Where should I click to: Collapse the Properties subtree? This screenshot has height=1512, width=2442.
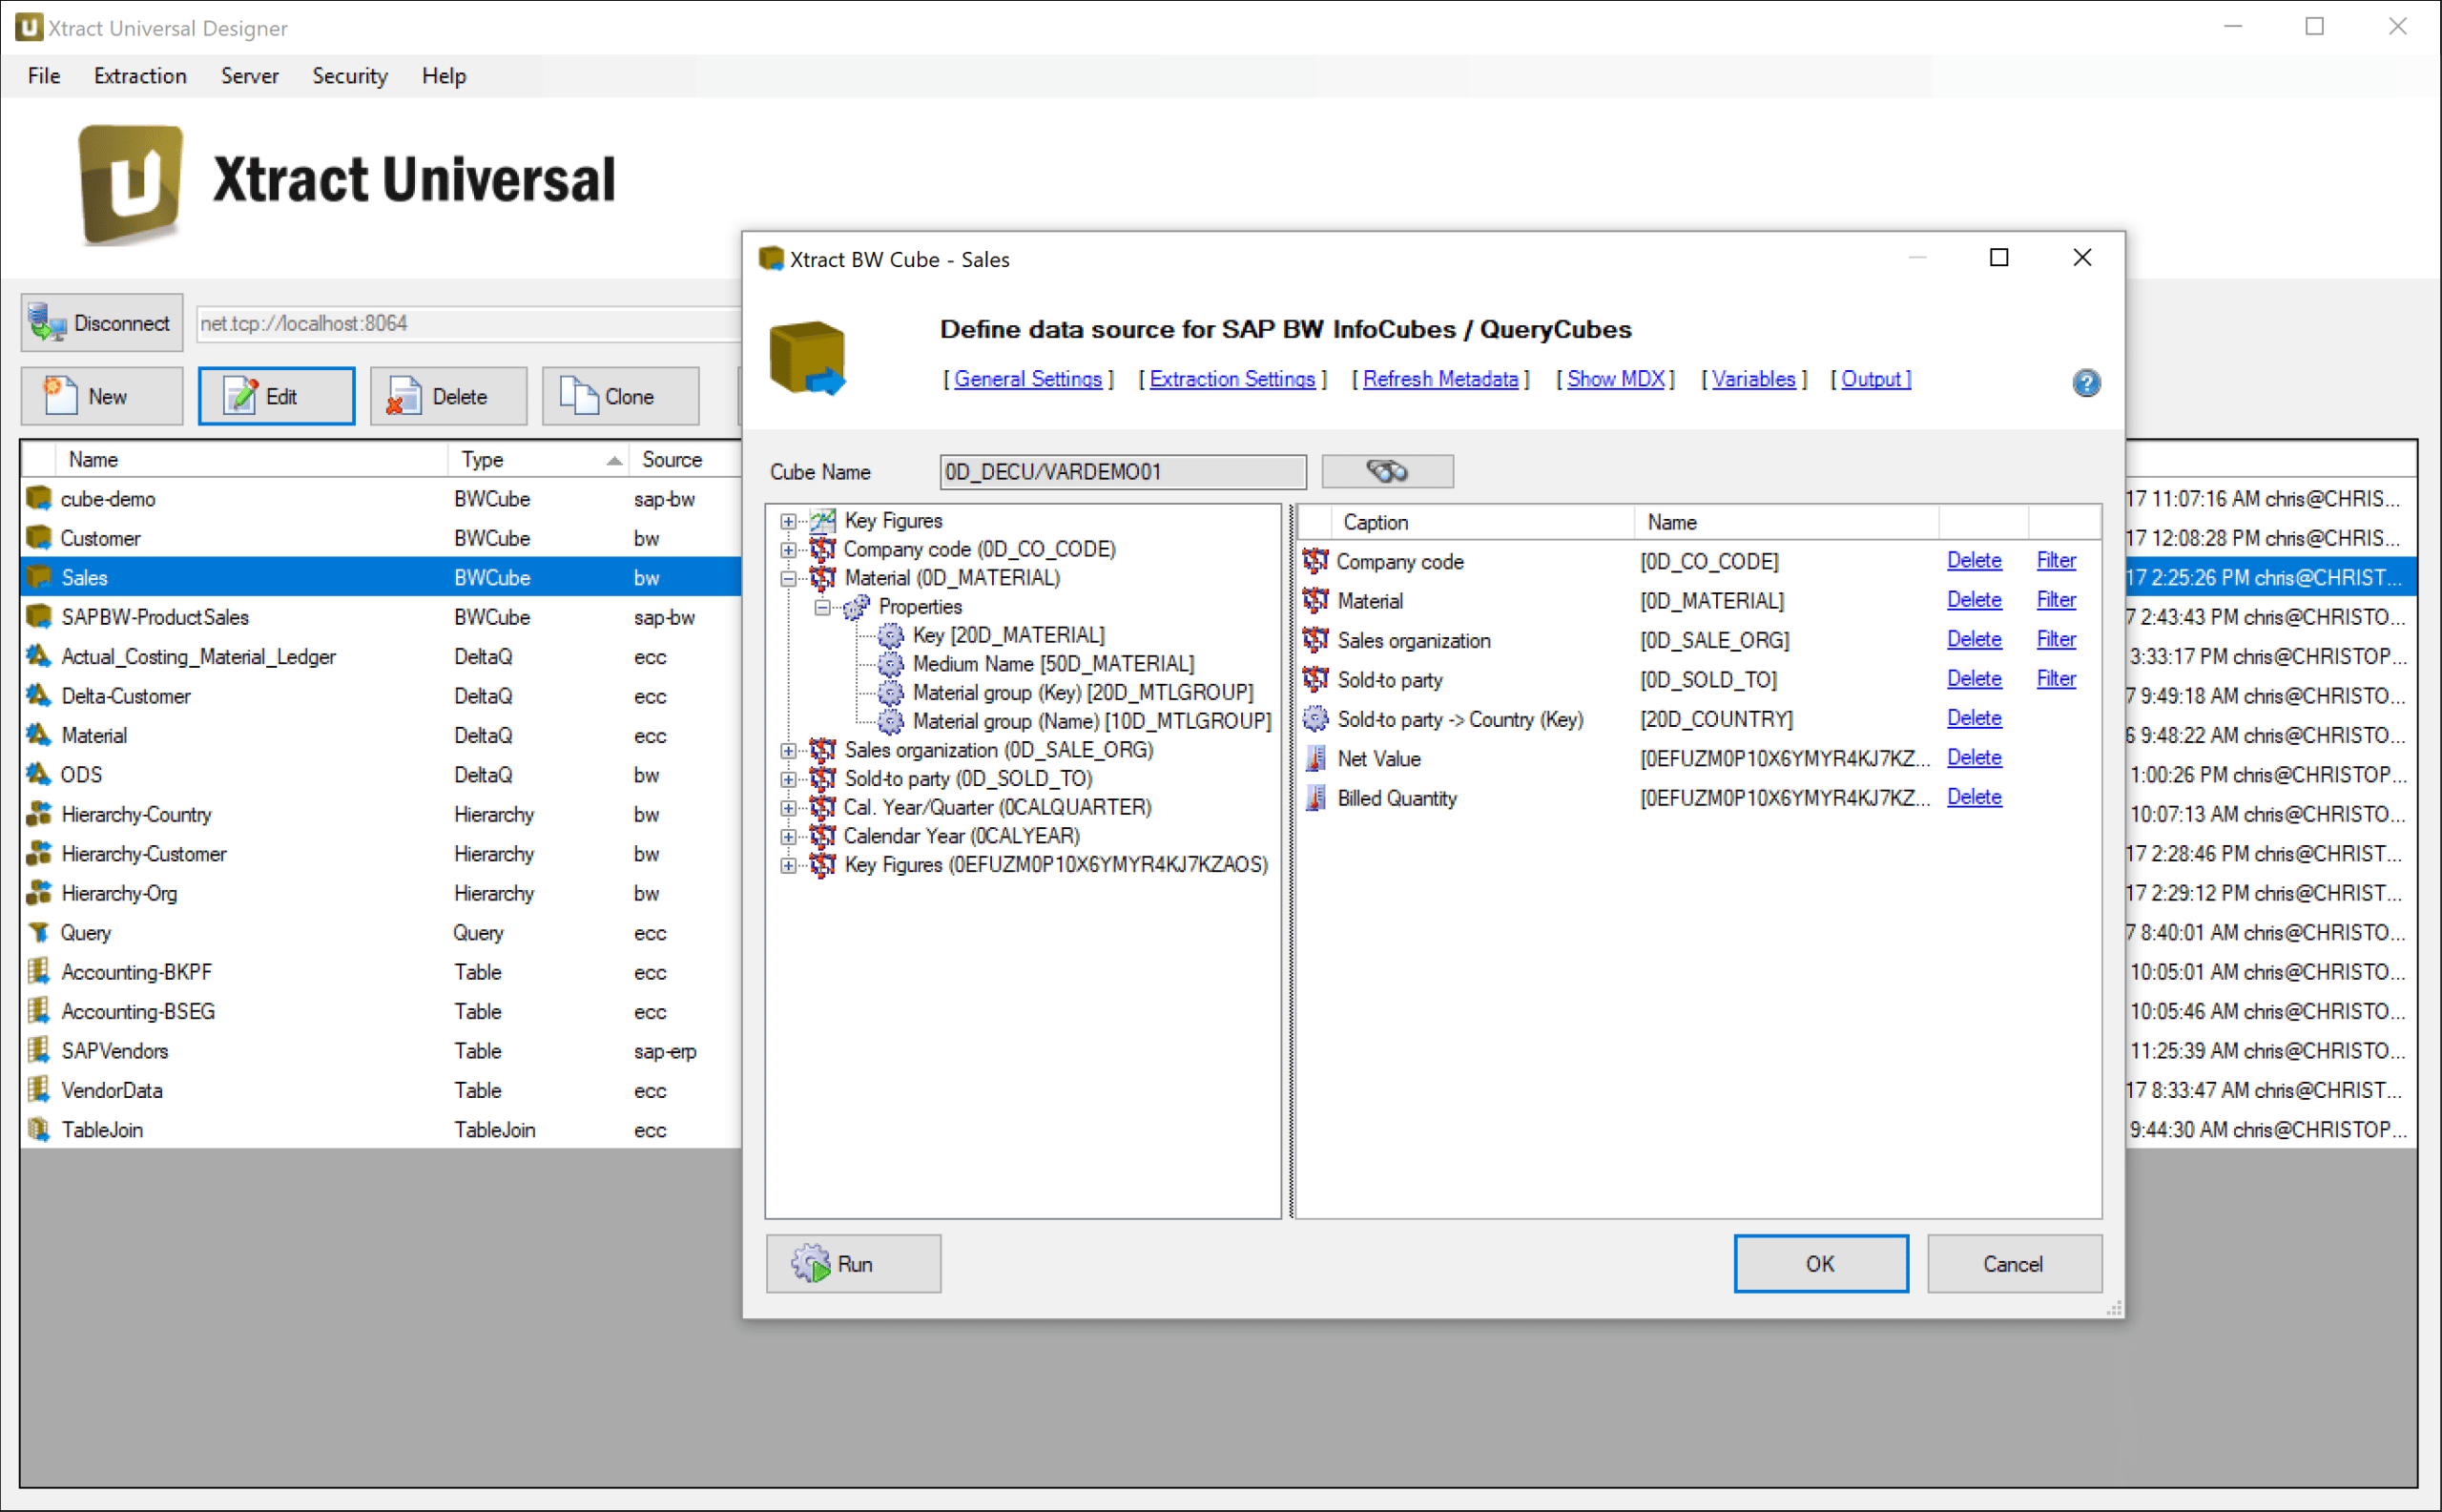[x=822, y=607]
